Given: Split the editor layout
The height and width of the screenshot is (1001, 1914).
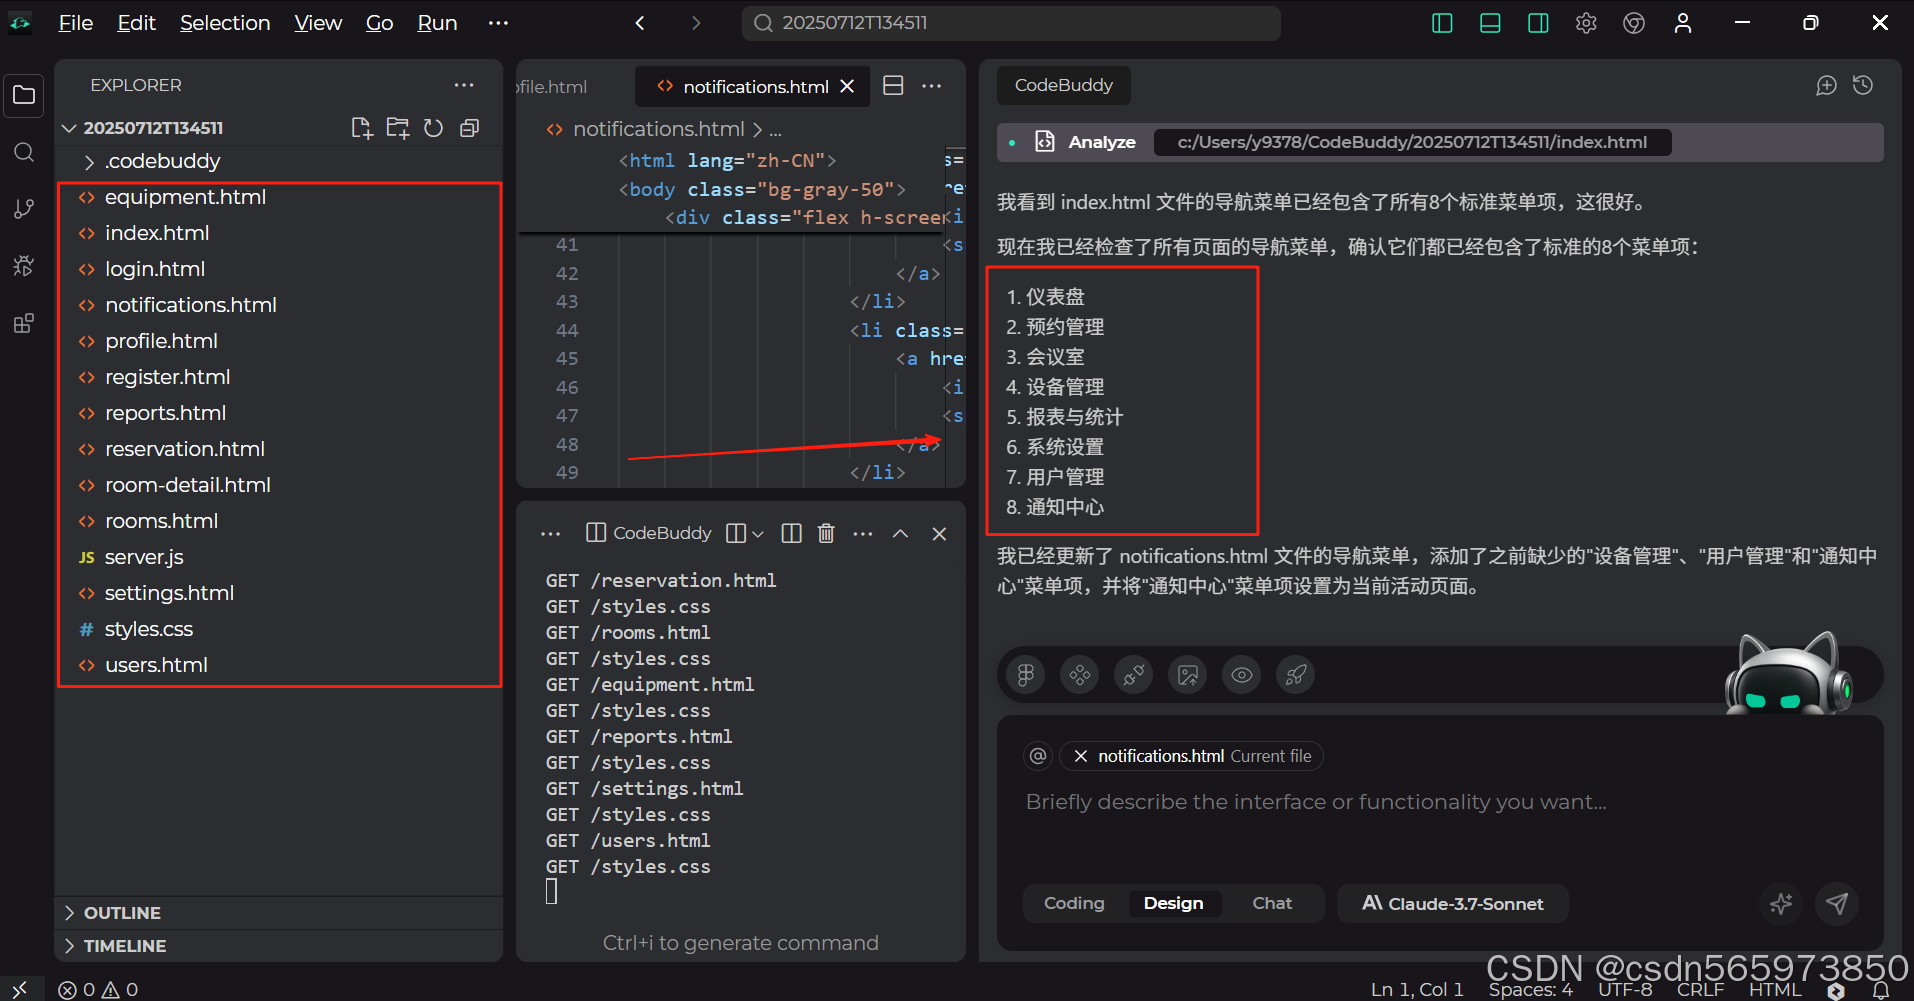Looking at the screenshot, I should click(x=893, y=86).
